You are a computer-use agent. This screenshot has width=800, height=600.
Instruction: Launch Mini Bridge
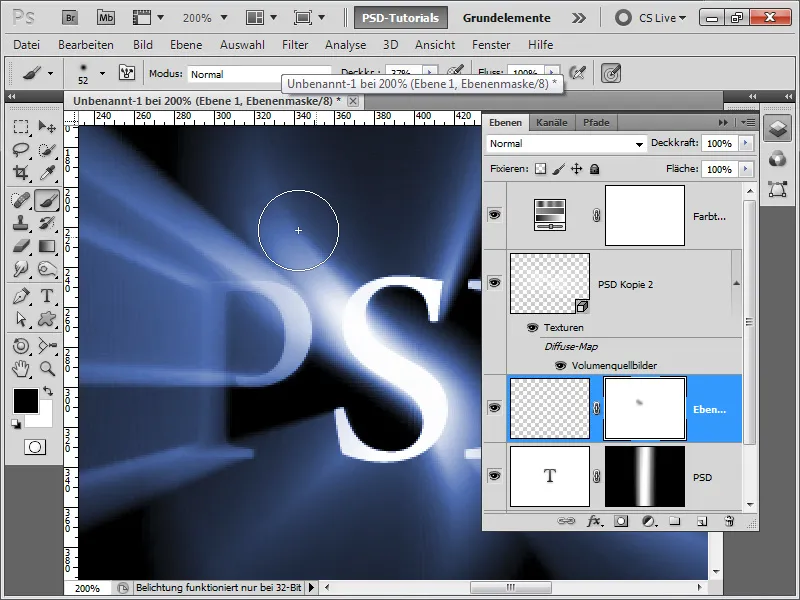point(106,18)
